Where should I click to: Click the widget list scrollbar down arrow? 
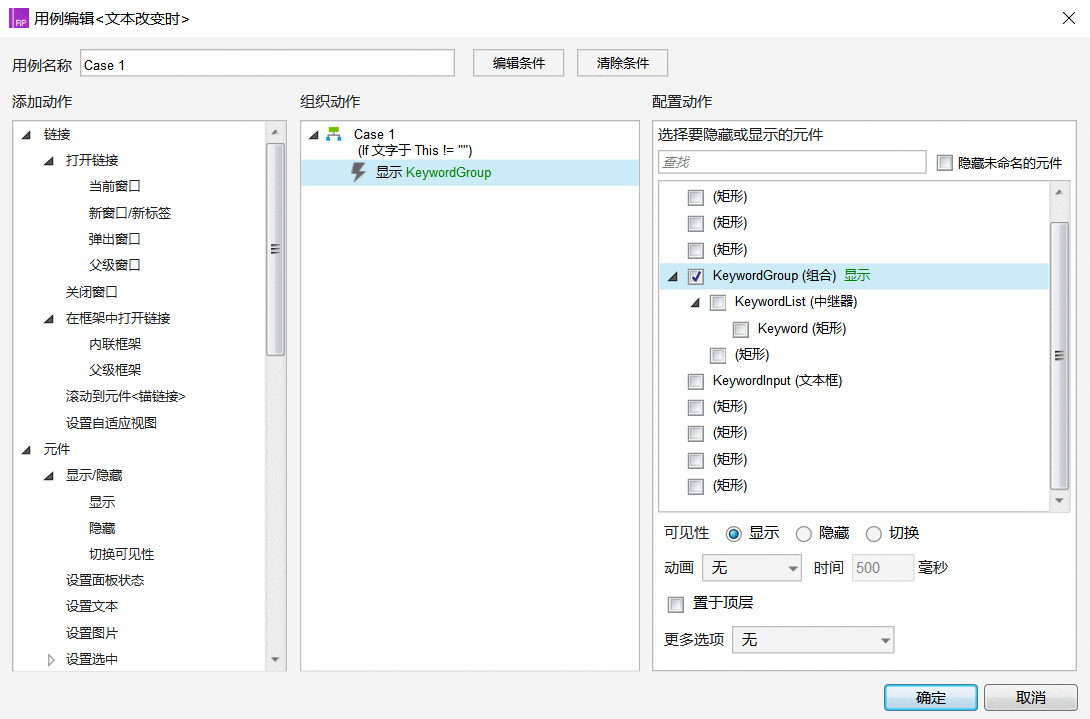click(1059, 501)
